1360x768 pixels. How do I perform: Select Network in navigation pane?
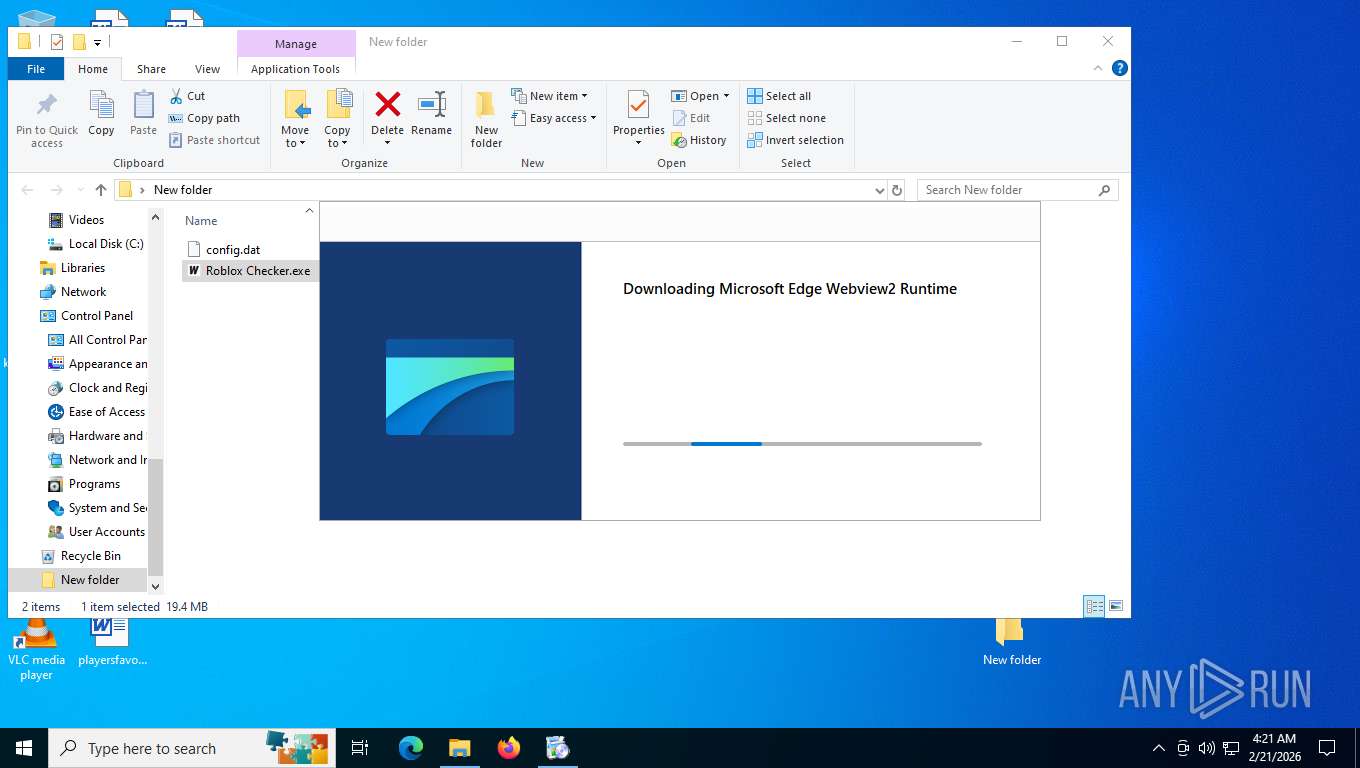(83, 292)
